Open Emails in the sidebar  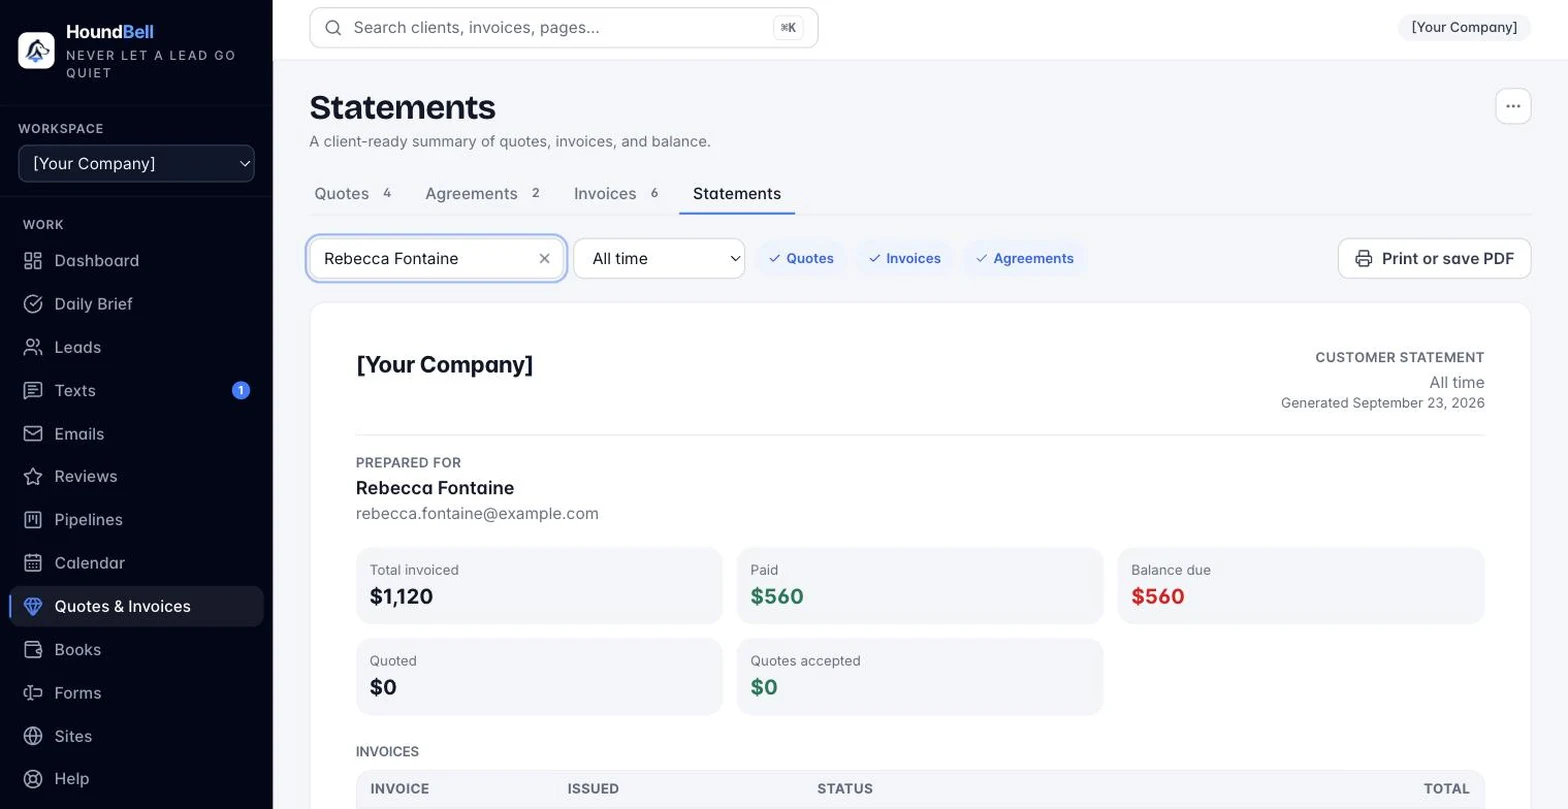pos(136,434)
